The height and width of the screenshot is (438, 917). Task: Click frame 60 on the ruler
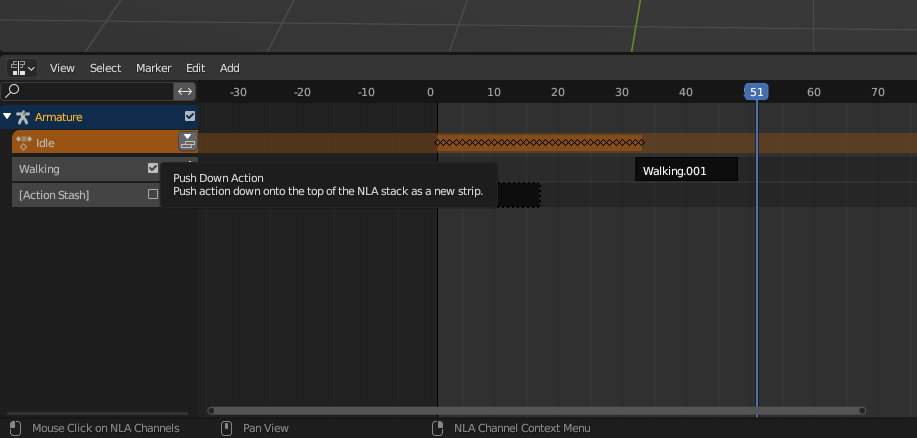813,92
